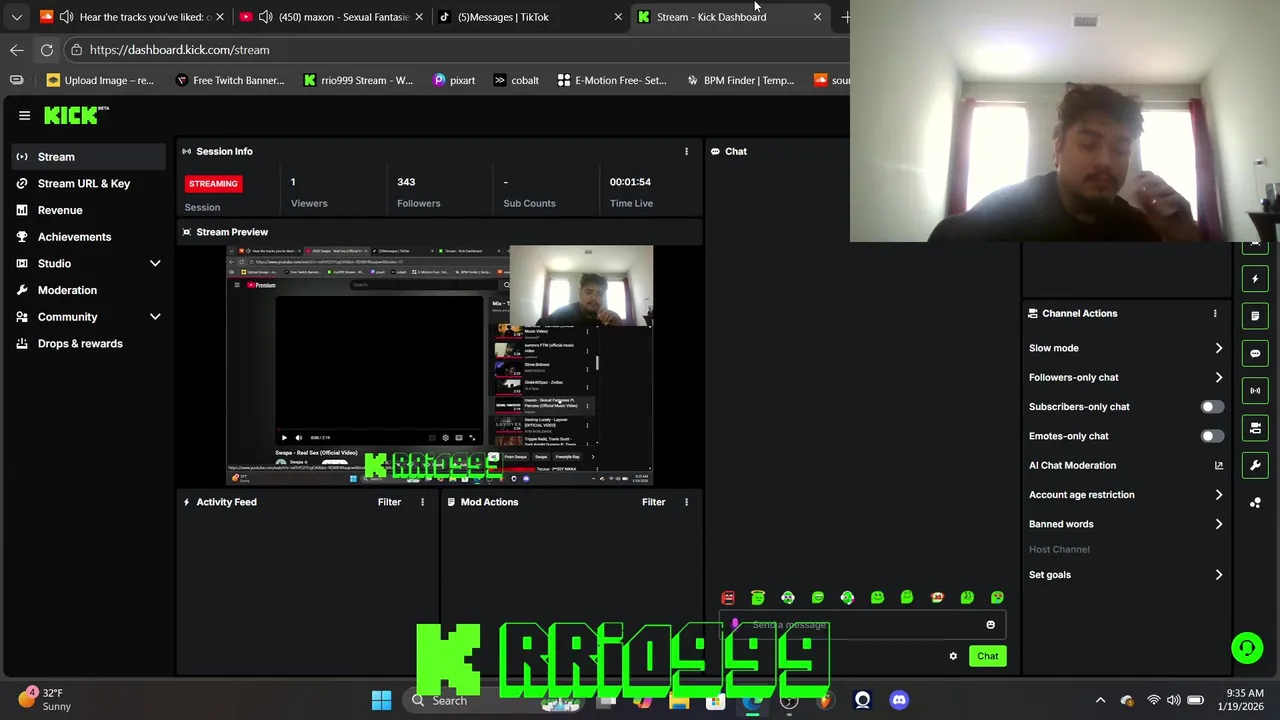
Task: Open the browser tab list dropdown
Action: pos(17,17)
